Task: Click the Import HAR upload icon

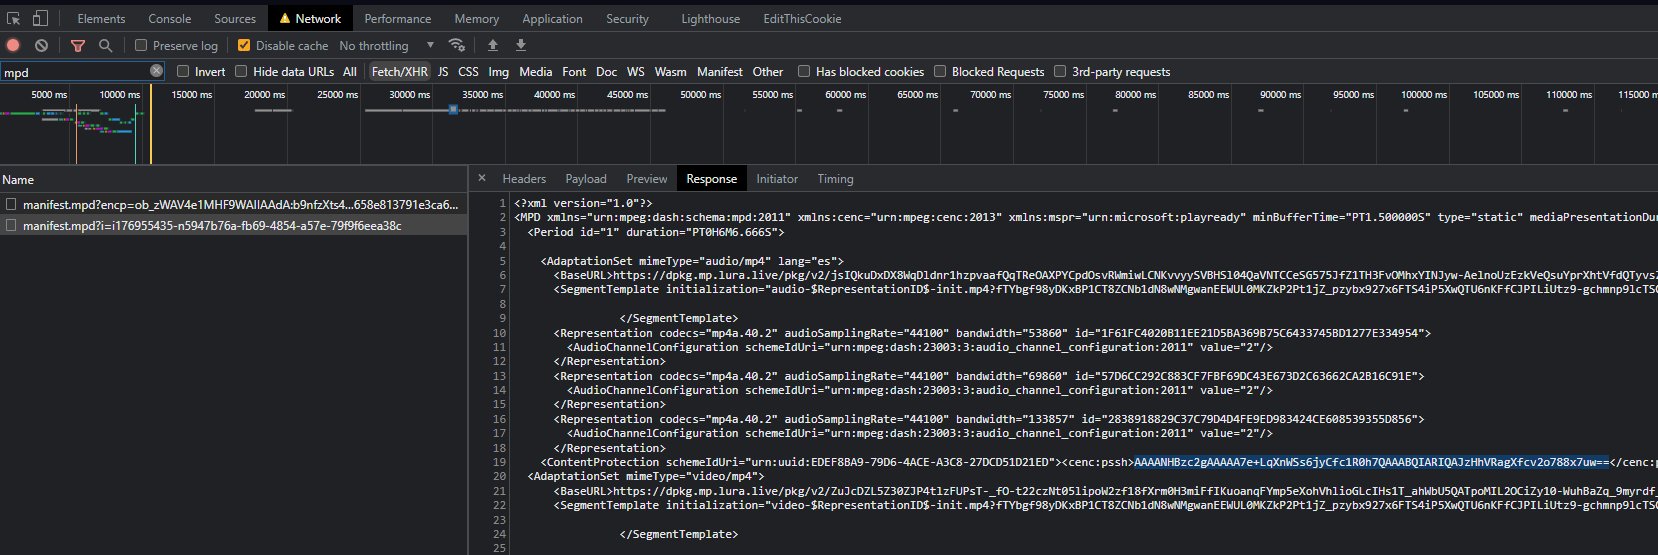Action: point(493,45)
